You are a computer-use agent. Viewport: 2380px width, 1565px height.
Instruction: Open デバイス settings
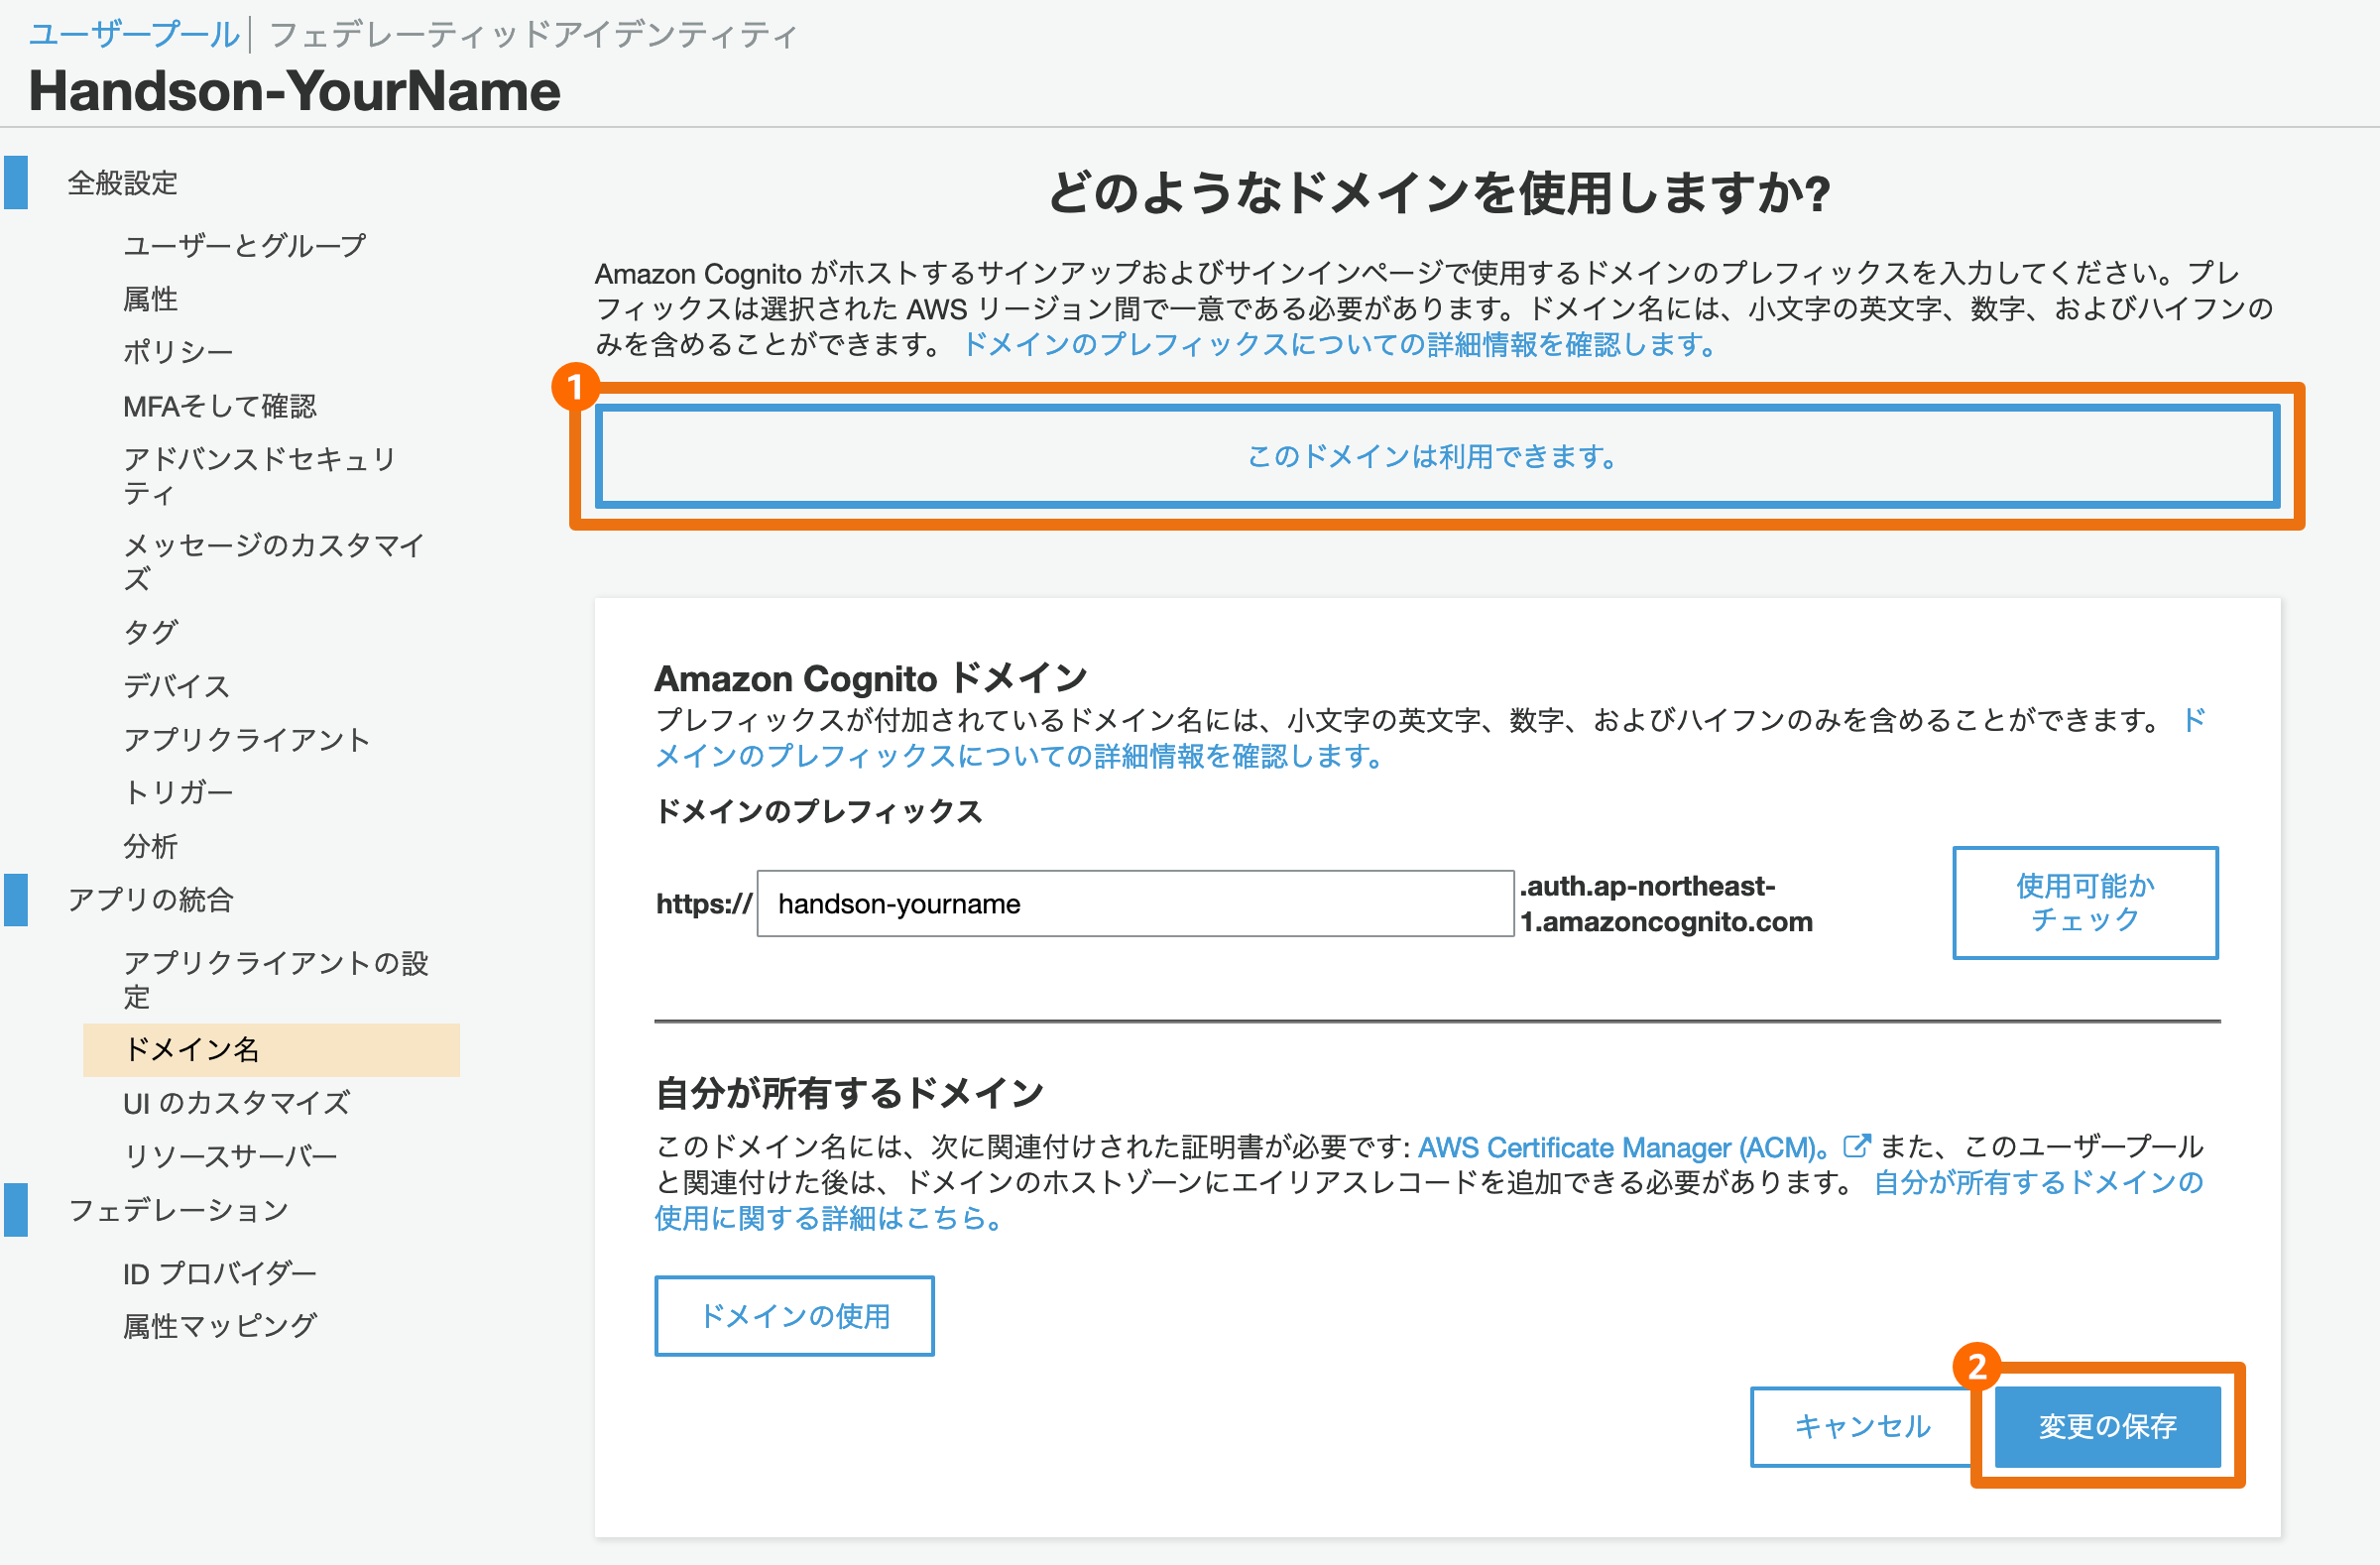pyautogui.click(x=176, y=686)
